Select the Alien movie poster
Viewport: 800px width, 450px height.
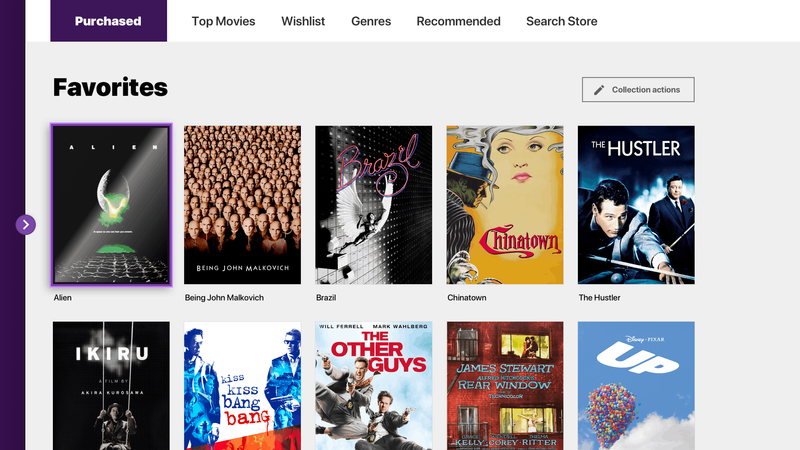[x=111, y=205]
